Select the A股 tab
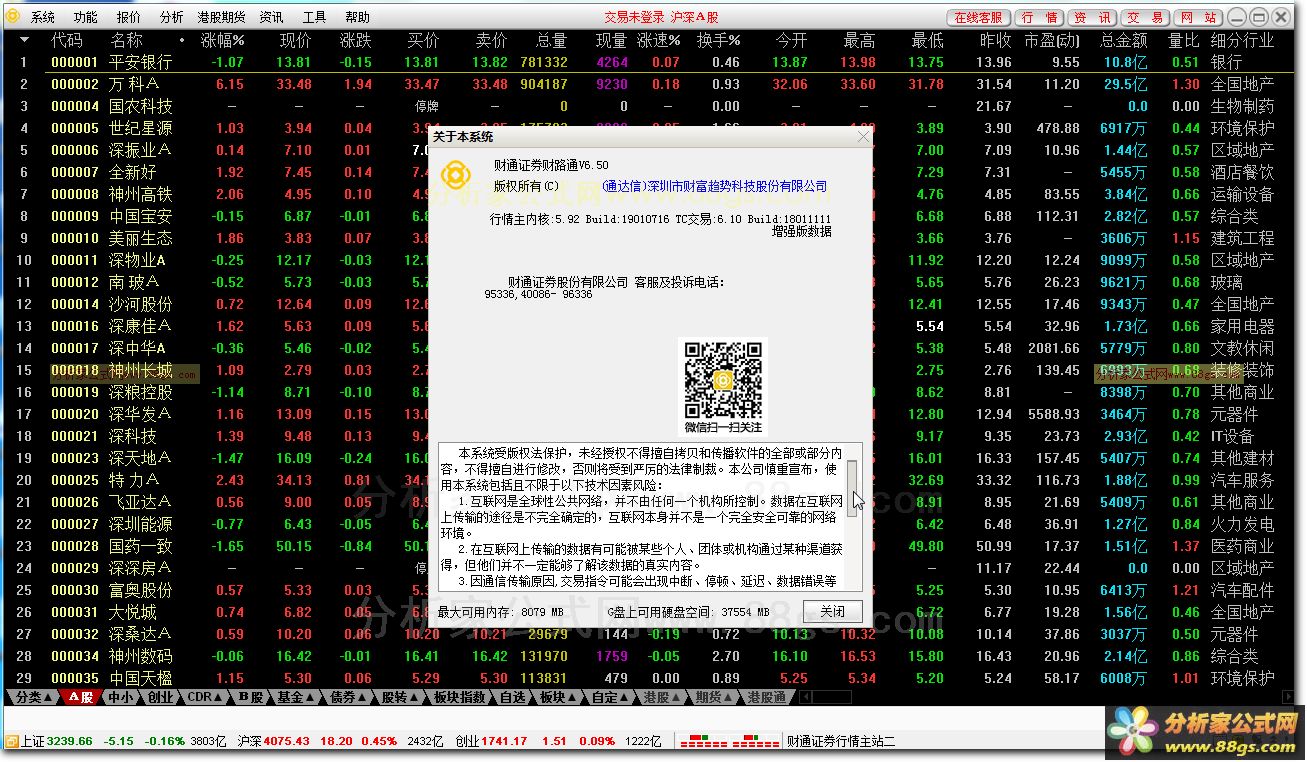Image resolution: width=1307 pixels, height=762 pixels. pyautogui.click(x=80, y=697)
